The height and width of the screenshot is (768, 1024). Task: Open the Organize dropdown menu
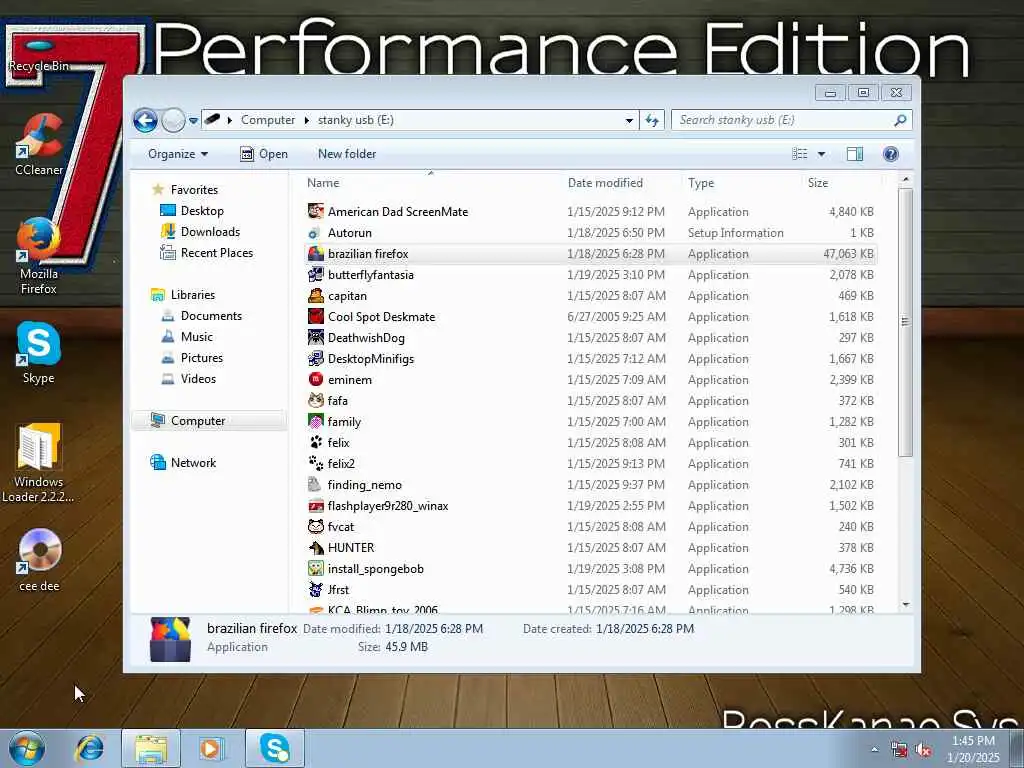coord(178,153)
